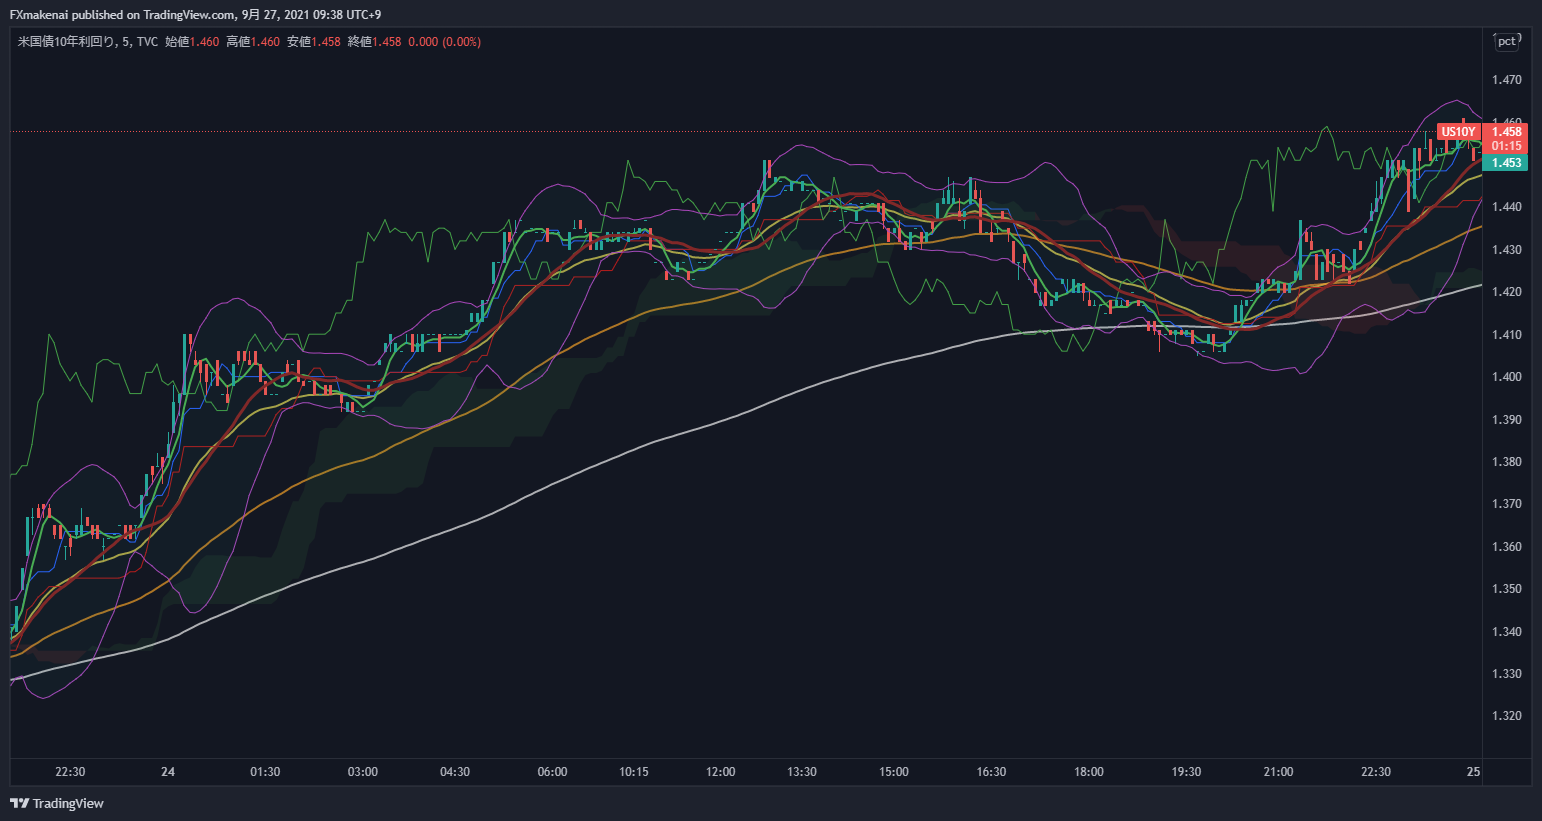The width and height of the screenshot is (1542, 821).
Task: Click the red 1.458 current price tag
Action: click(x=1506, y=132)
